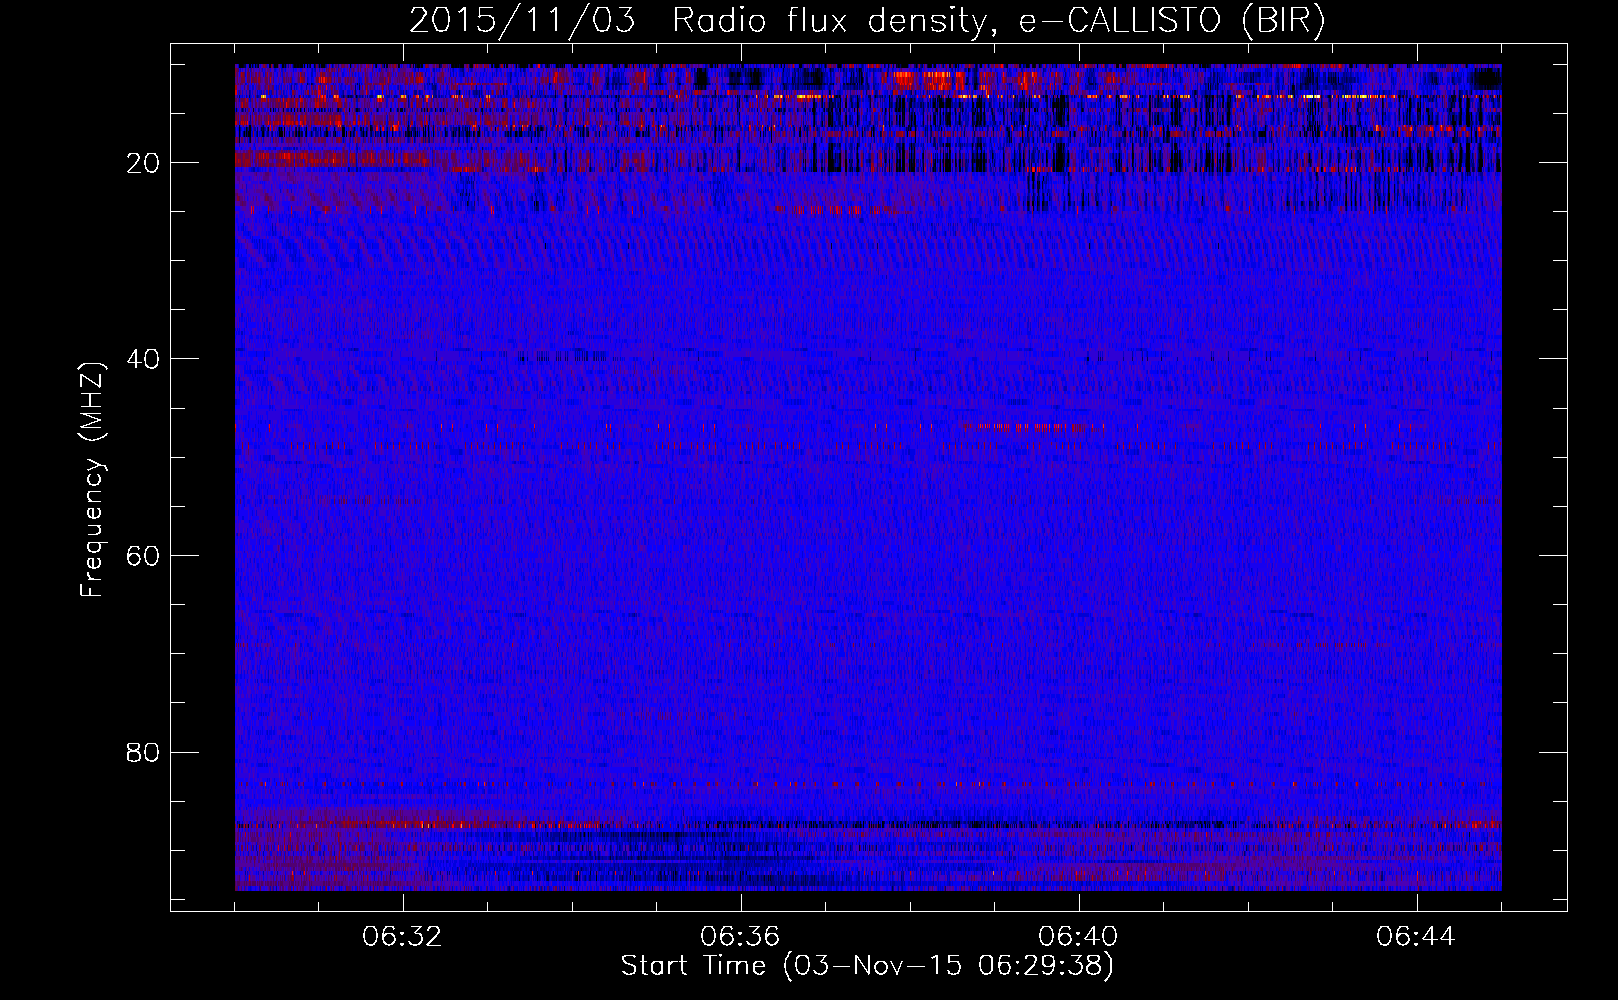This screenshot has width=1618, height=1000.
Task: Click the 'Start Time (03-Nov-15 06:29:38)' label
Action: click(867, 966)
